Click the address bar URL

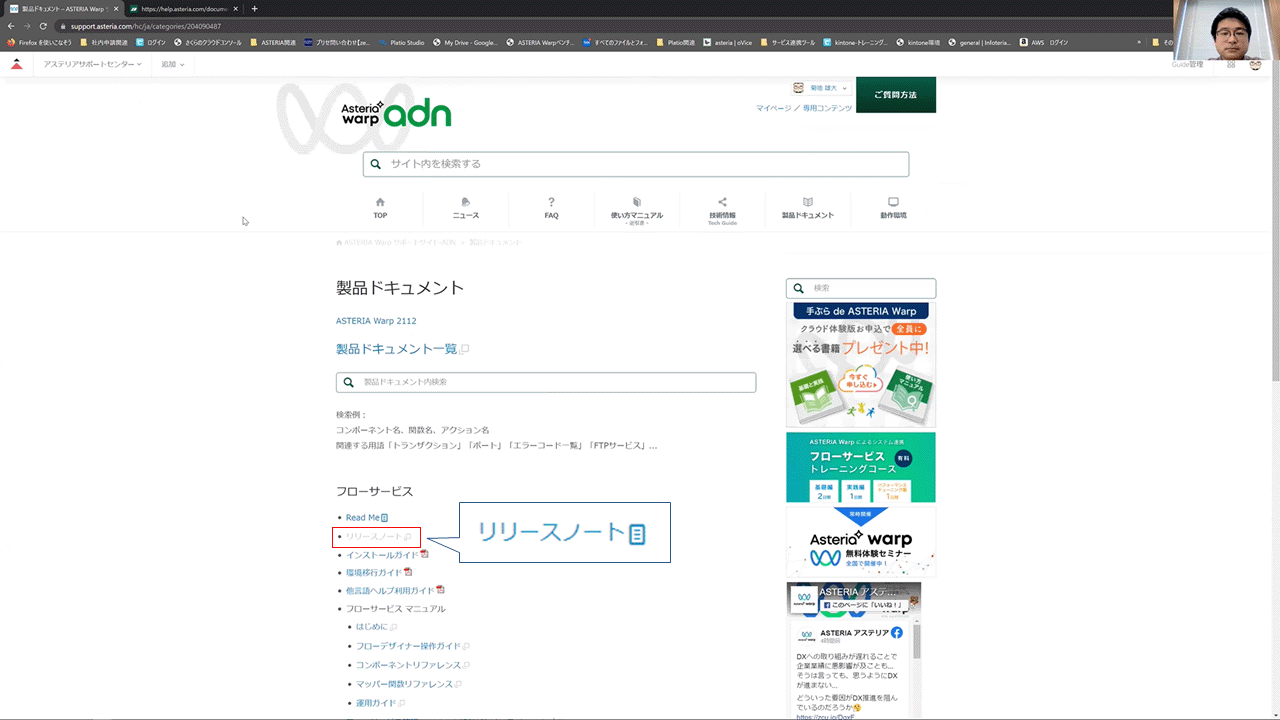pyautogui.click(x=146, y=26)
